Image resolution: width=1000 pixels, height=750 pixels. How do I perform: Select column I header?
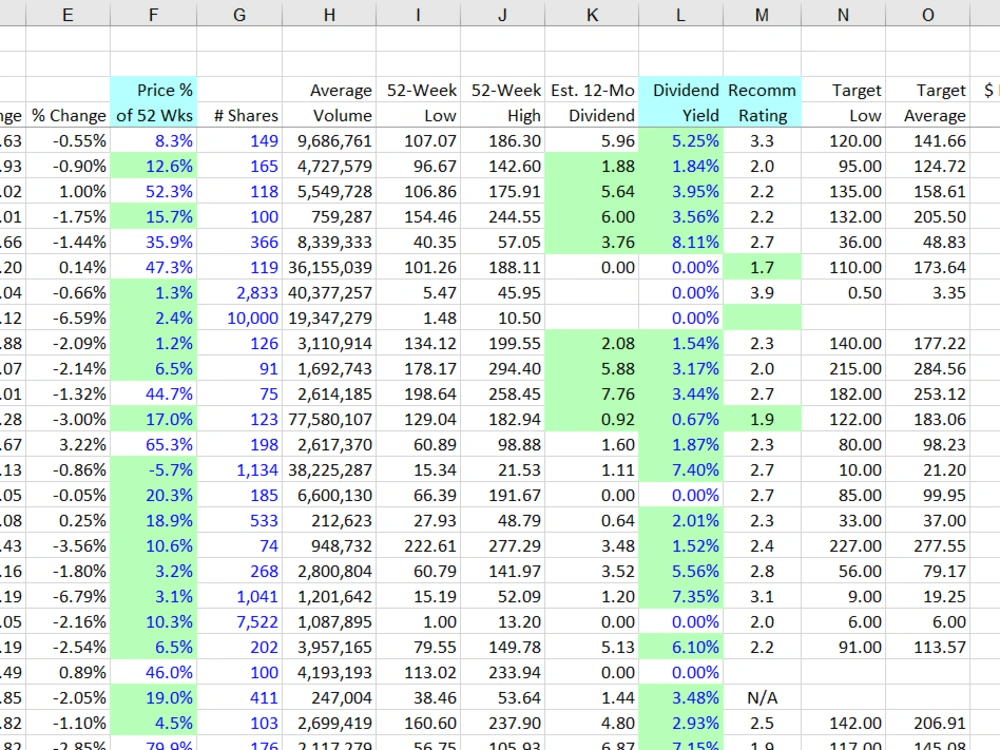tap(418, 15)
